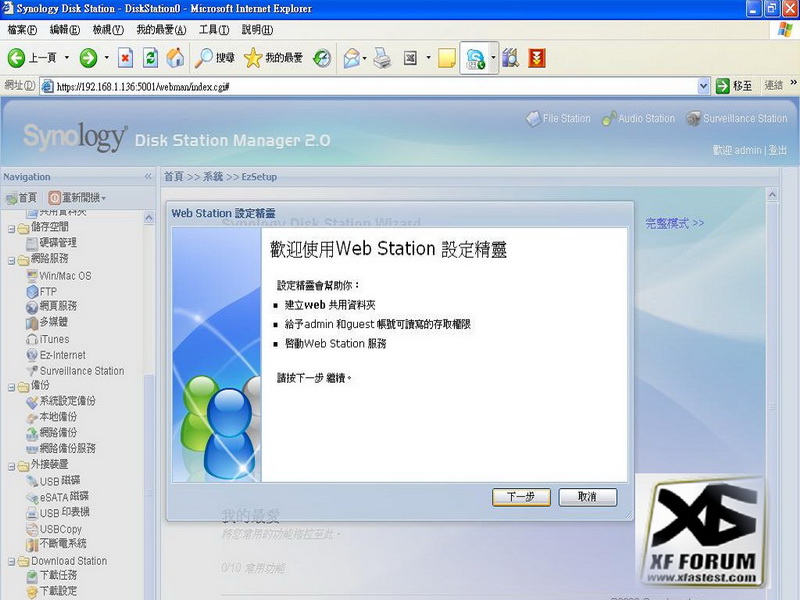Print the page with the printer icon
Image resolution: width=800 pixels, height=600 pixels.
point(382,58)
